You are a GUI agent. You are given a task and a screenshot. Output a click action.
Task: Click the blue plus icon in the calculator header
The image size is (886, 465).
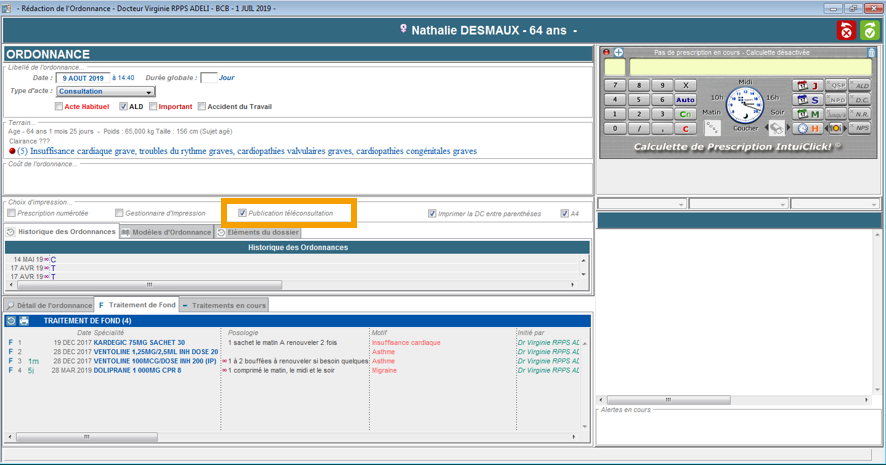pos(619,52)
